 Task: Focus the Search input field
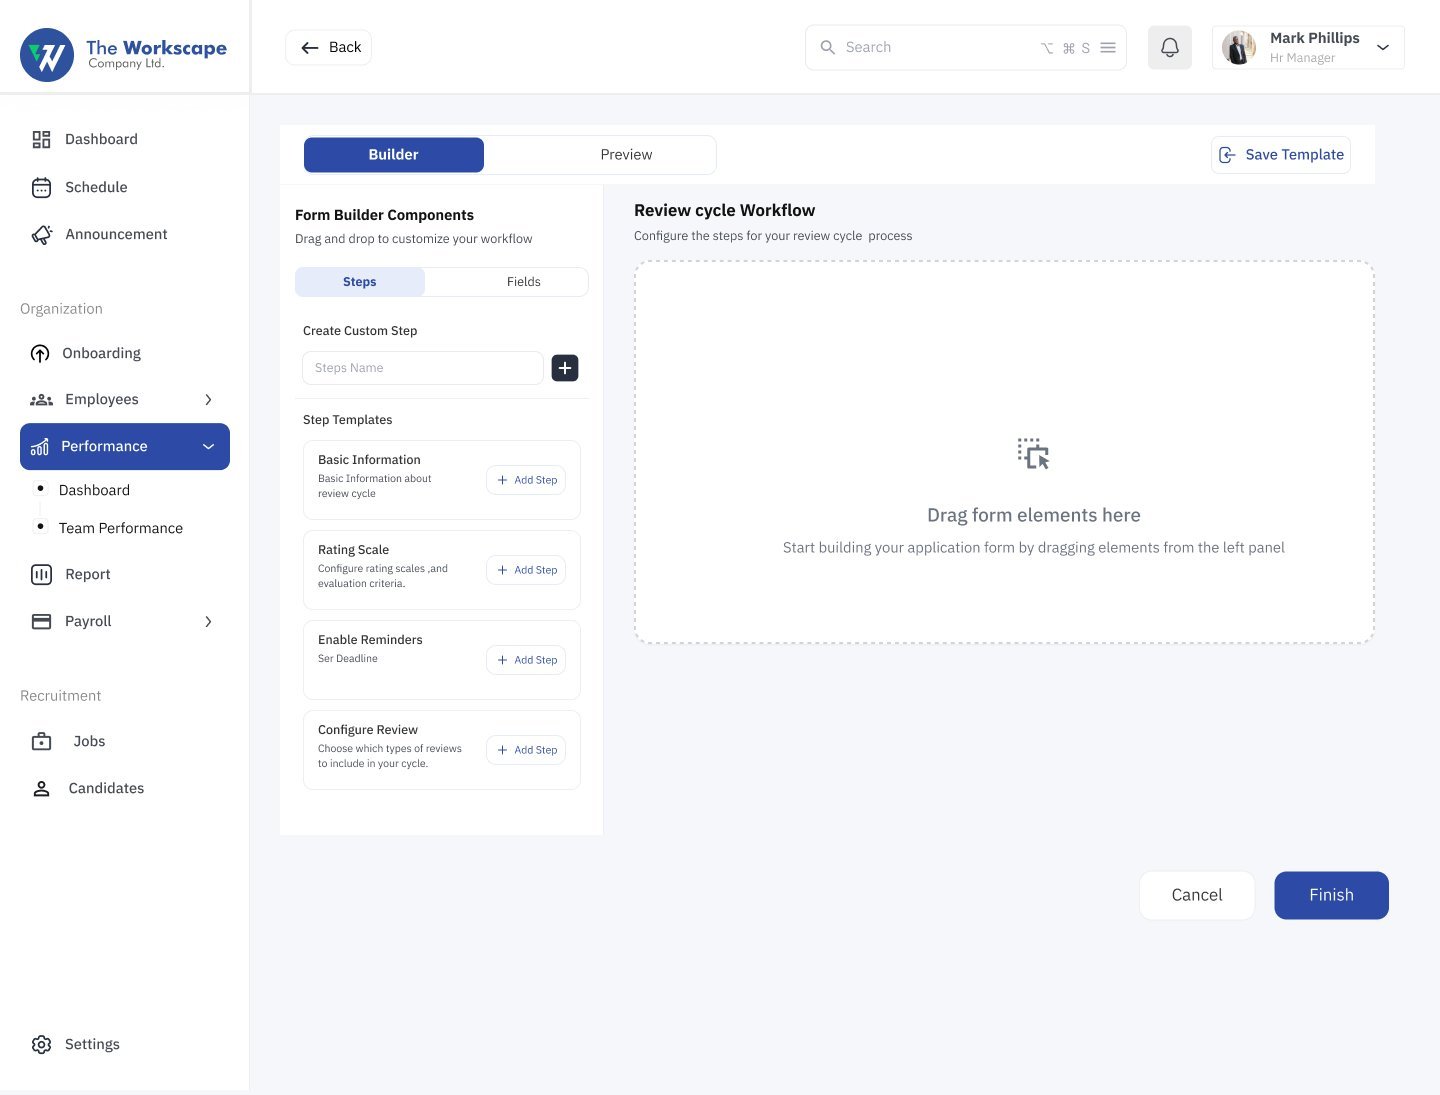coord(966,47)
